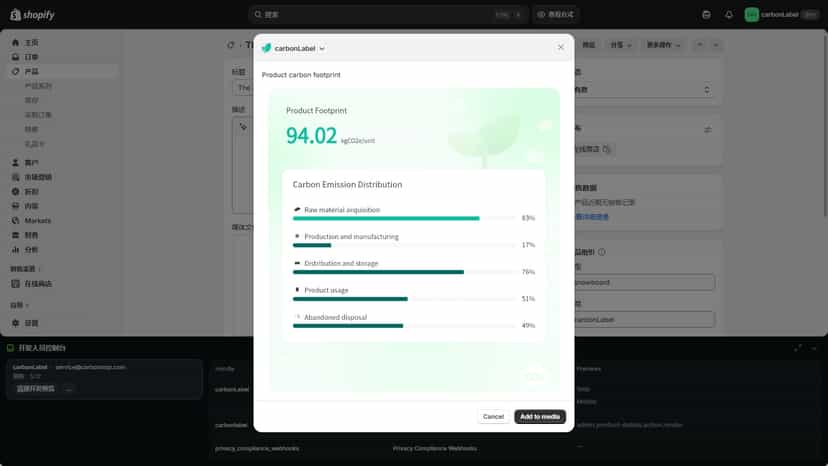Open Customers person icon in sidebar
This screenshot has height=466, width=828.
pyautogui.click(x=15, y=163)
